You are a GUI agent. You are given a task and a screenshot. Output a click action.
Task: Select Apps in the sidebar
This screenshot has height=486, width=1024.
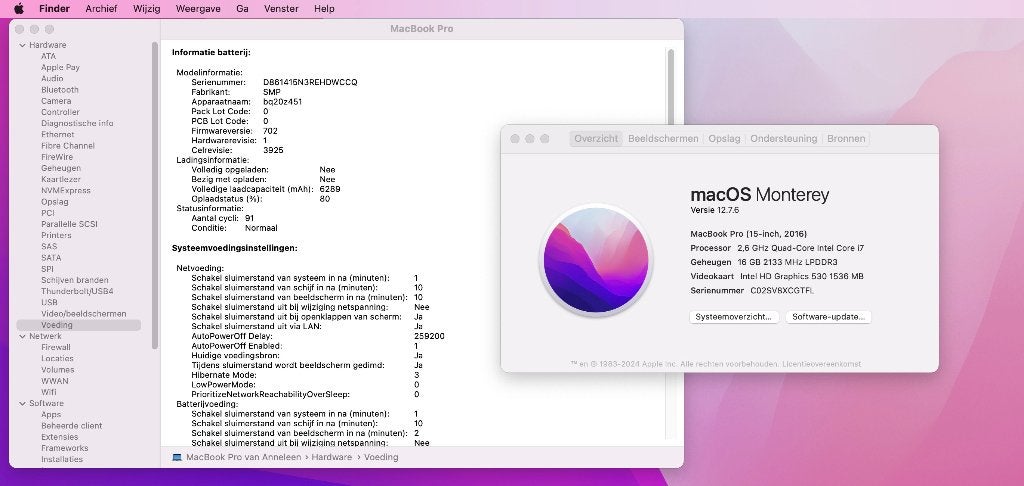[x=51, y=415]
